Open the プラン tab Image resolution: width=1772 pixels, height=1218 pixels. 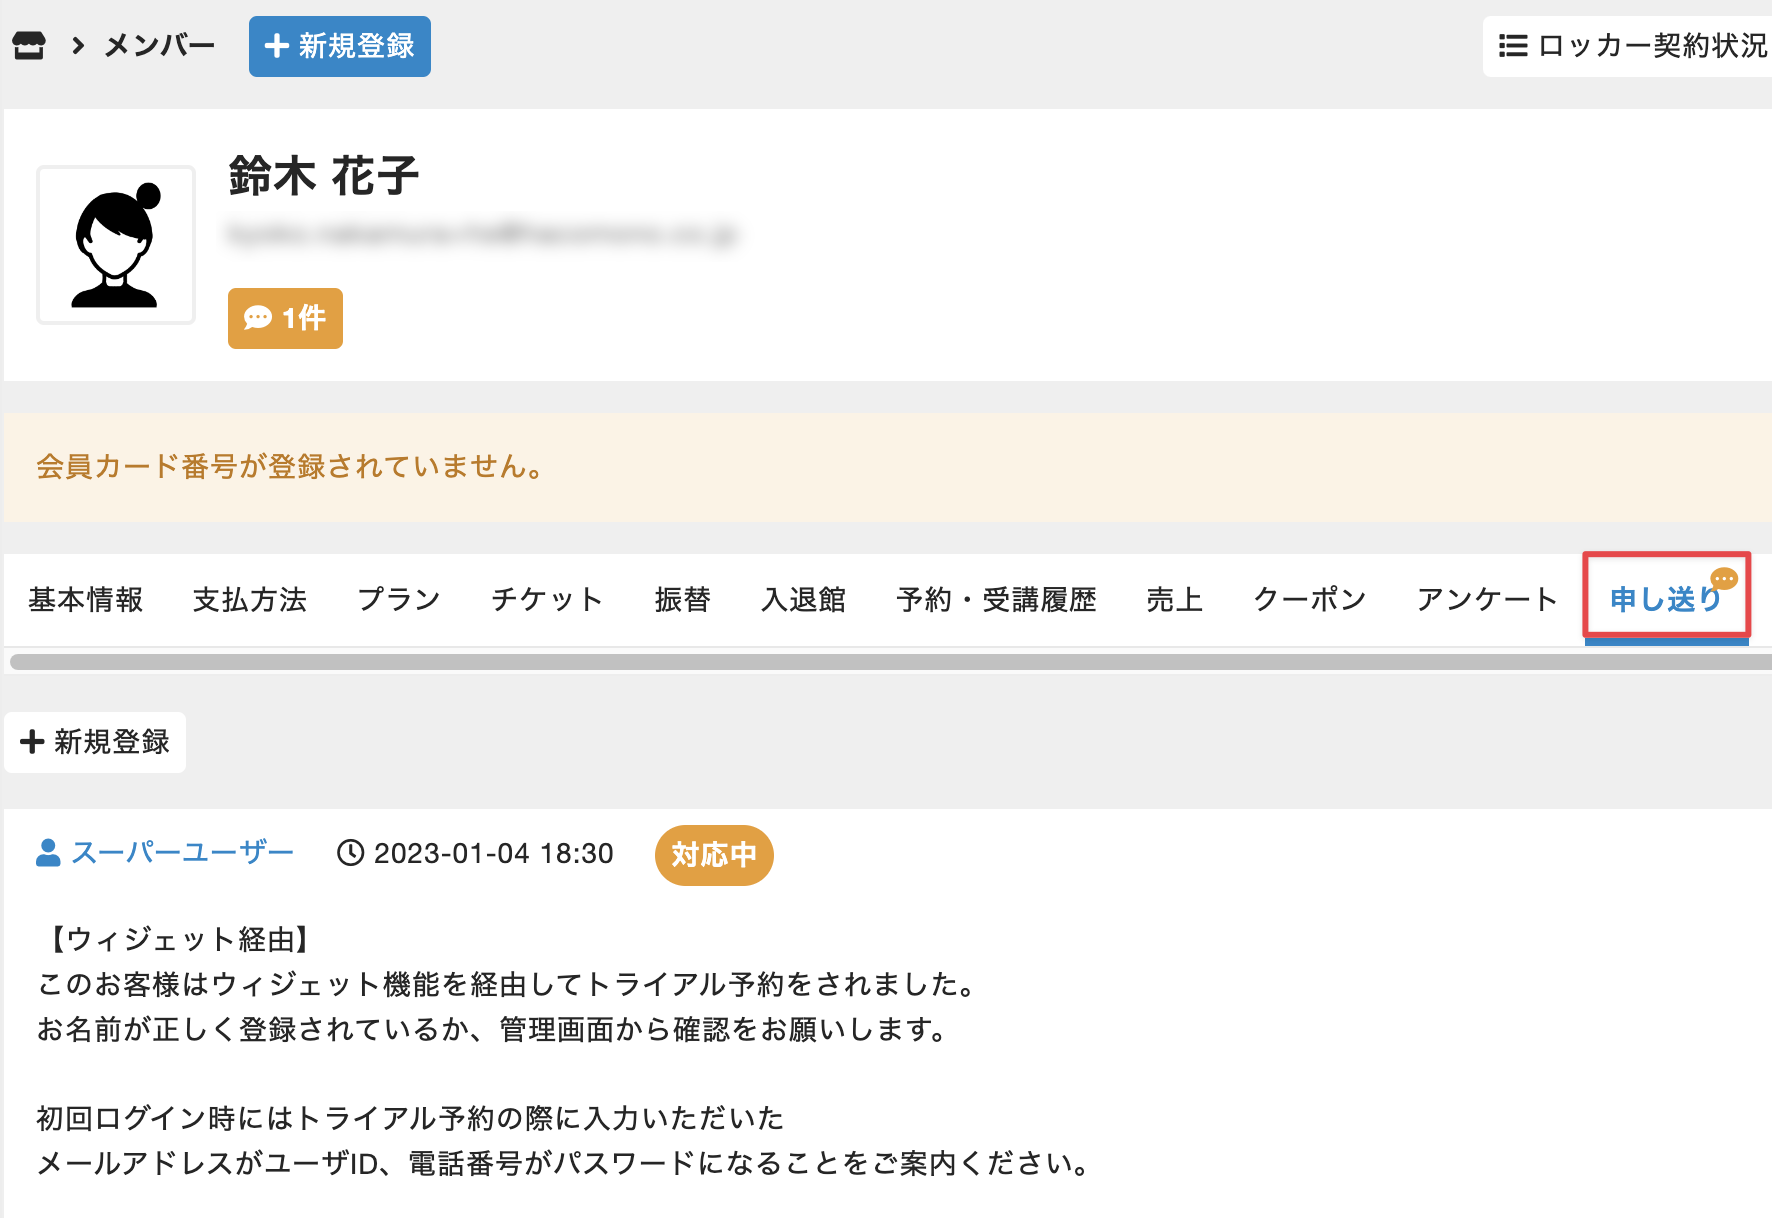pyautogui.click(x=399, y=600)
